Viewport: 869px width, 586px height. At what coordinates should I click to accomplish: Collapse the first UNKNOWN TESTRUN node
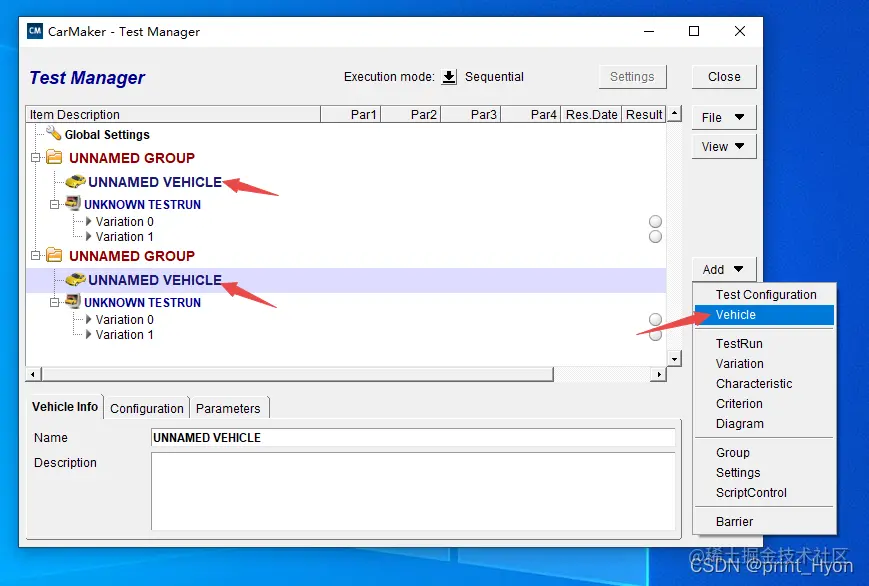(54, 204)
